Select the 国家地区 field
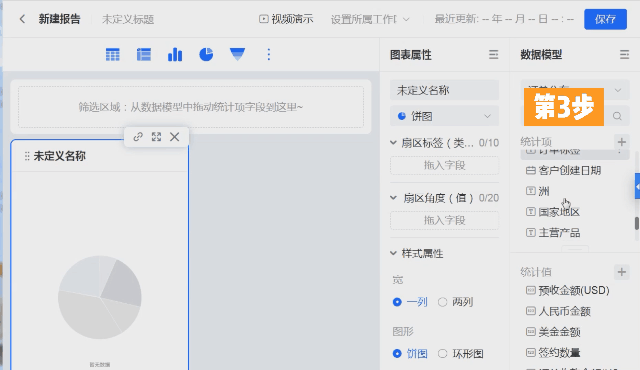Viewport: 640px width, 370px height. pos(559,212)
